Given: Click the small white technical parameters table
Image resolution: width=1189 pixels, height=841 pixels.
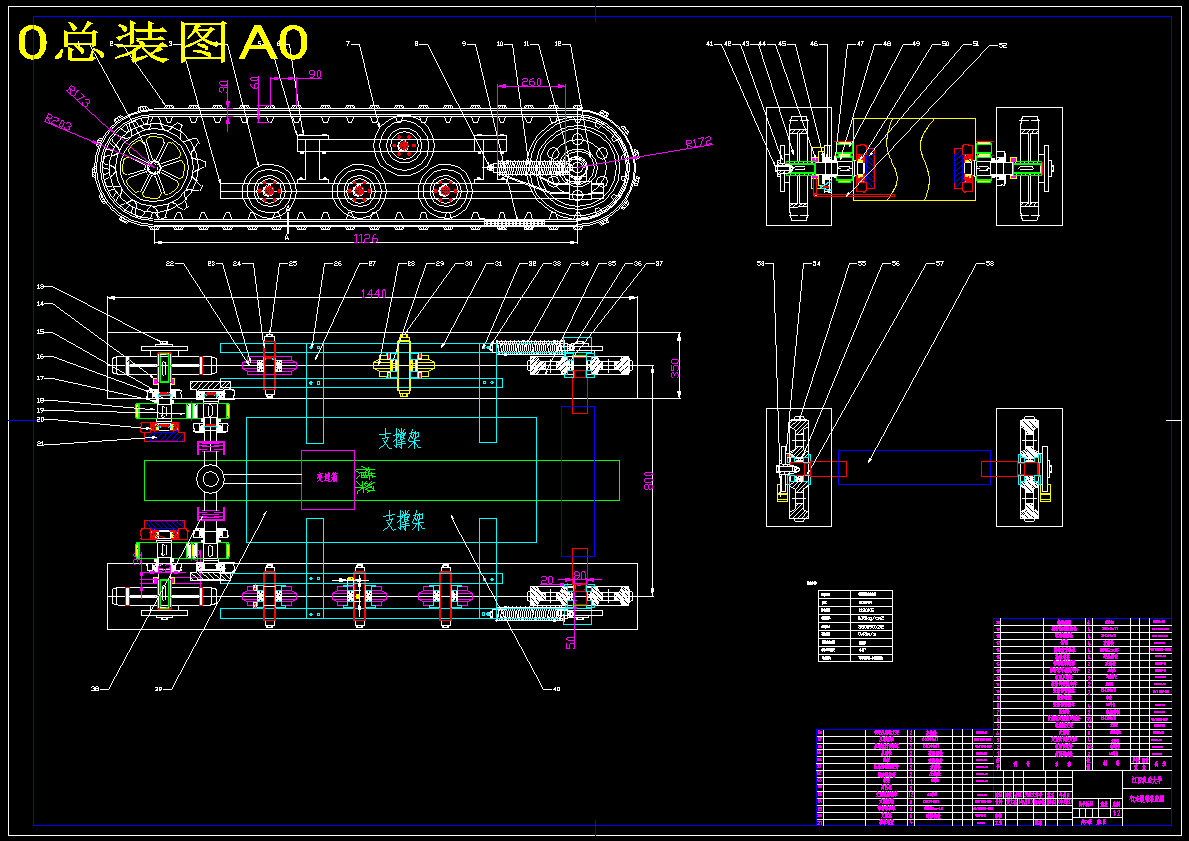Looking at the screenshot, I should 855,626.
